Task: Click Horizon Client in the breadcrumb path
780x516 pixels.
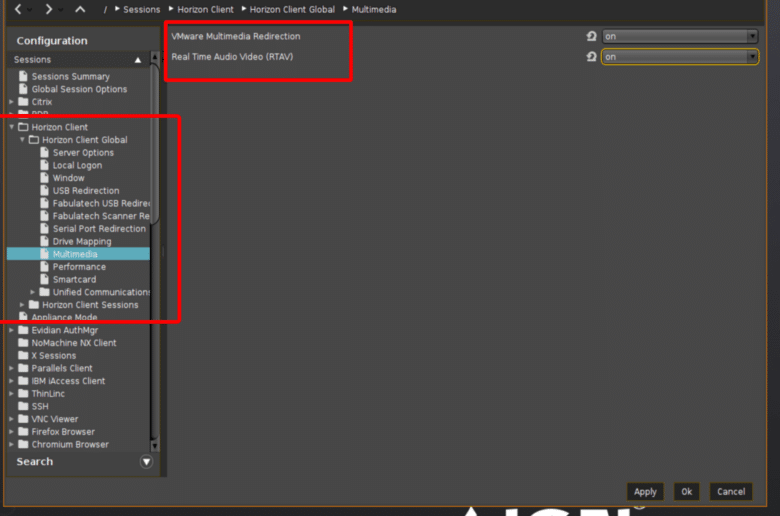Action: click(205, 9)
